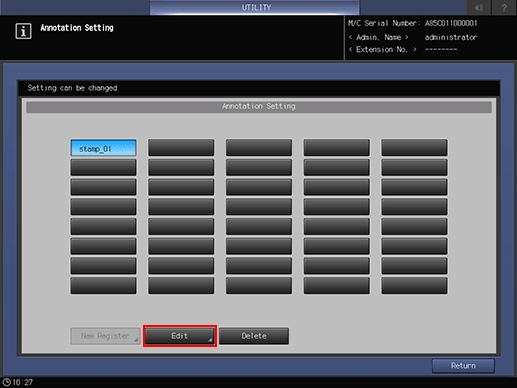
Task: Click the clock icon in status bar
Action: click(6, 382)
